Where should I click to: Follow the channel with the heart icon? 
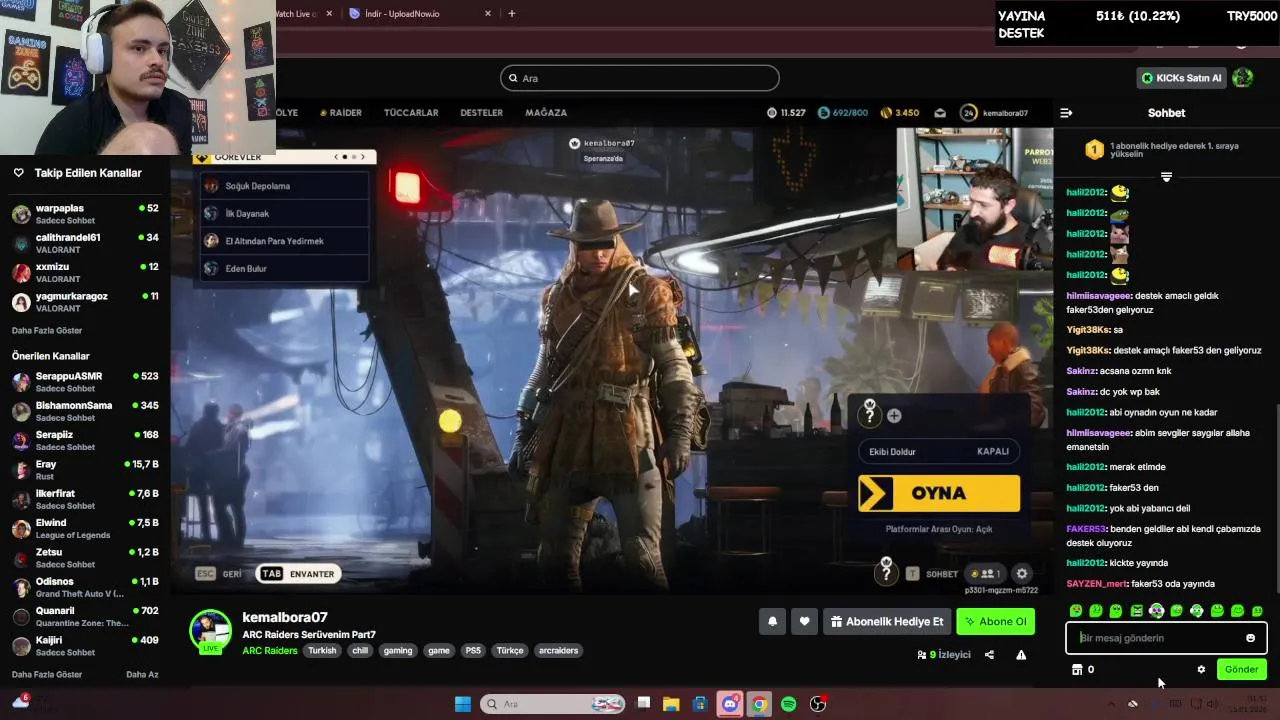point(804,622)
